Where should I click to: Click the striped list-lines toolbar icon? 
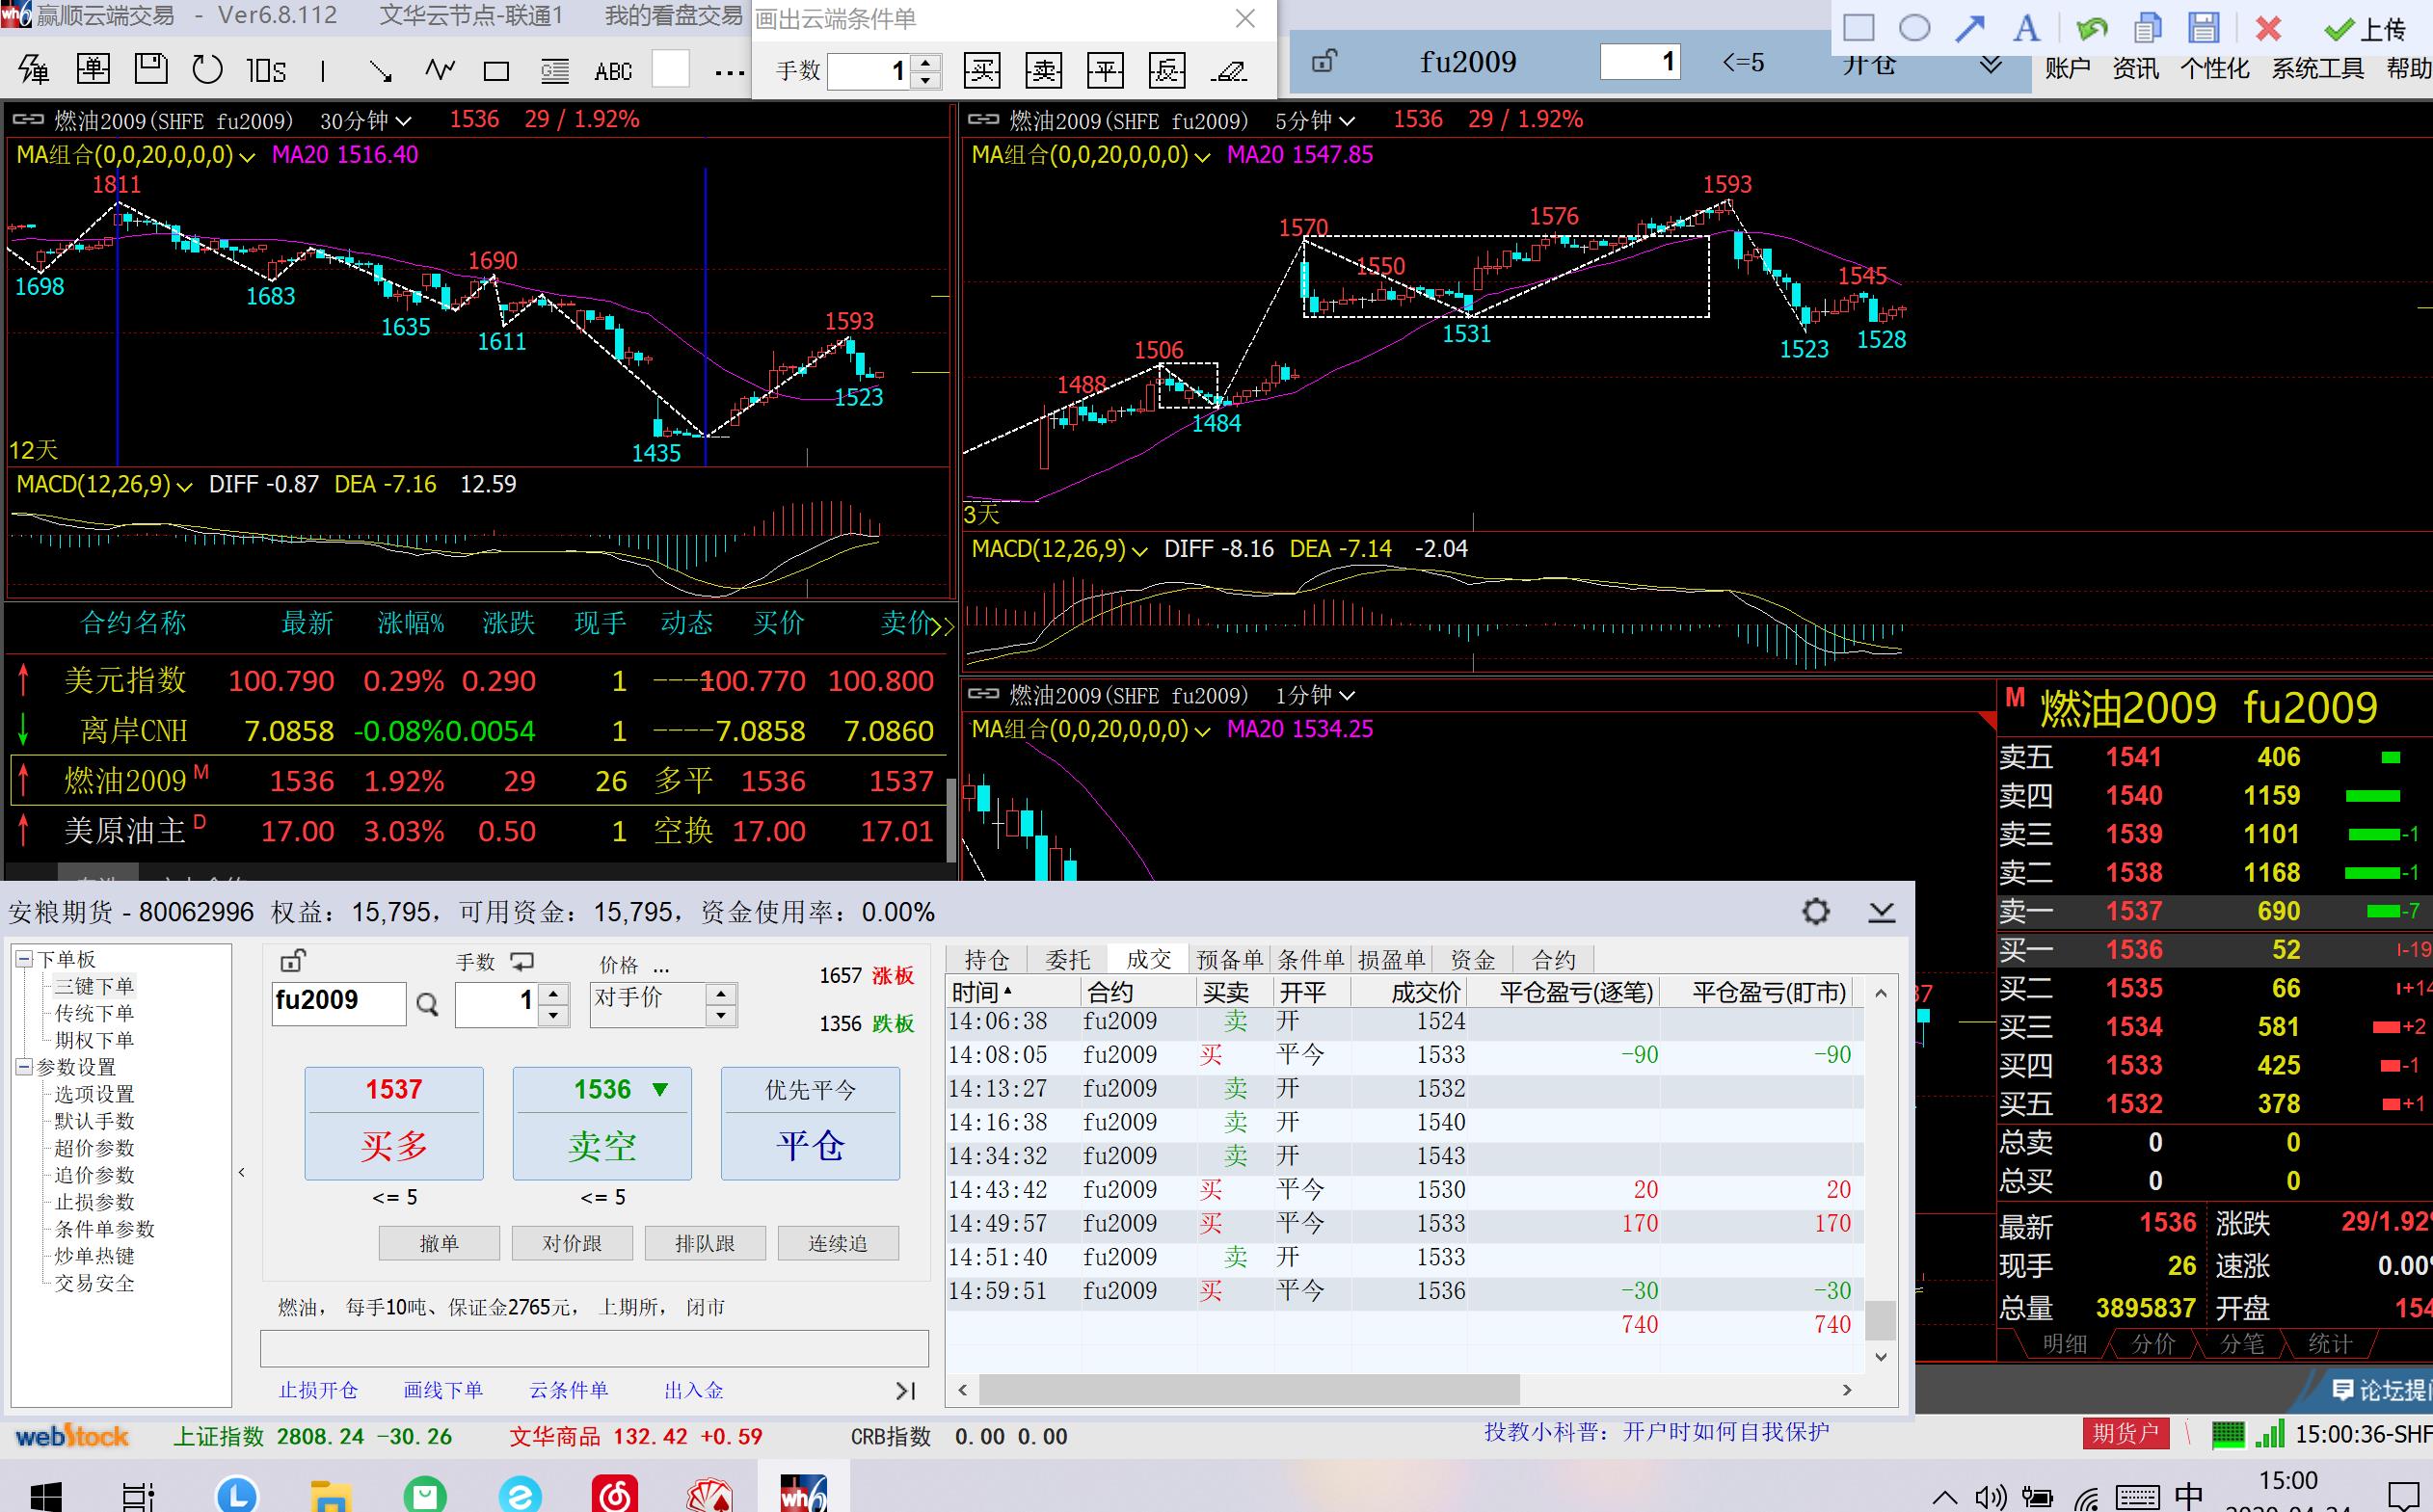[554, 71]
